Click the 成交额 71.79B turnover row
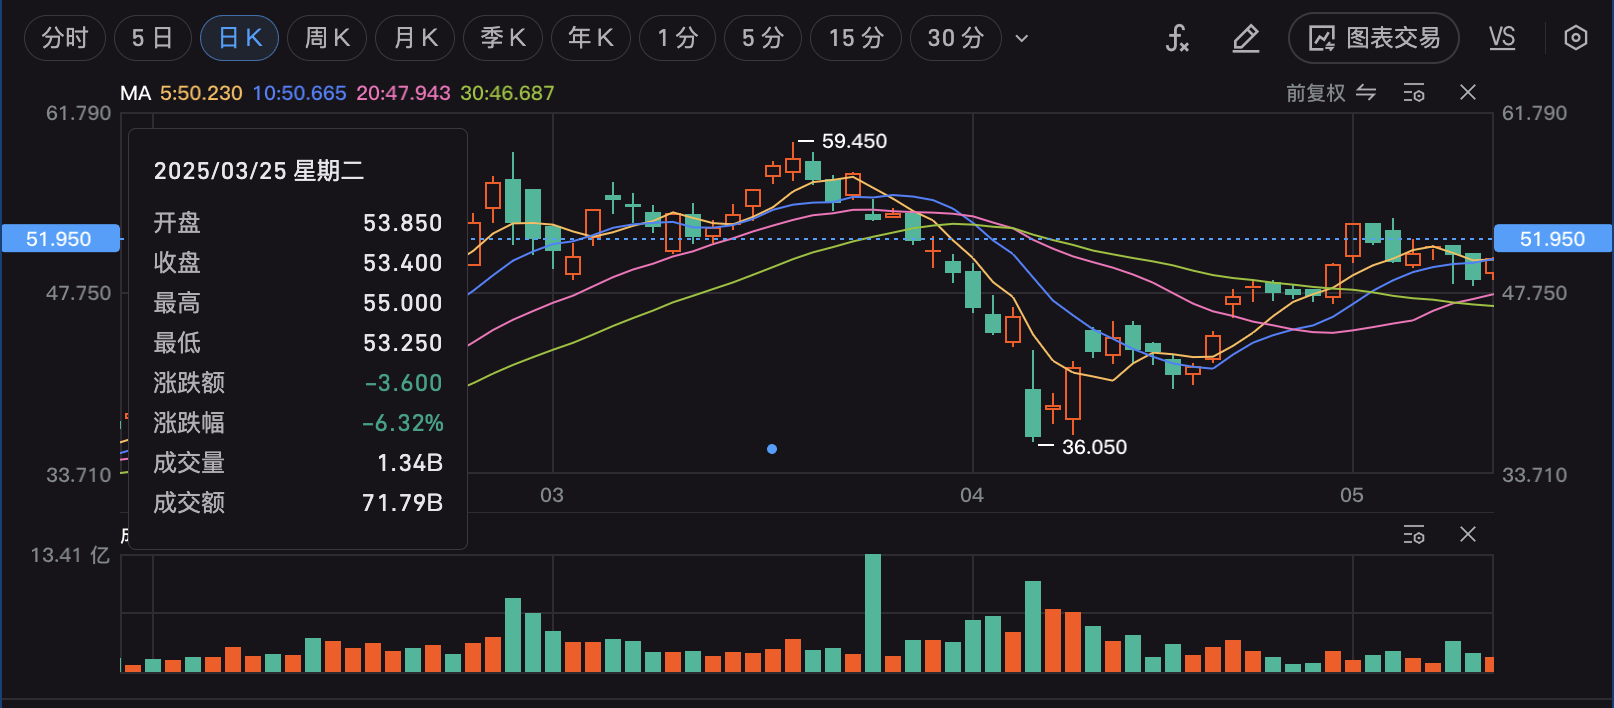Screen dimensions: 1614x708 point(298,503)
